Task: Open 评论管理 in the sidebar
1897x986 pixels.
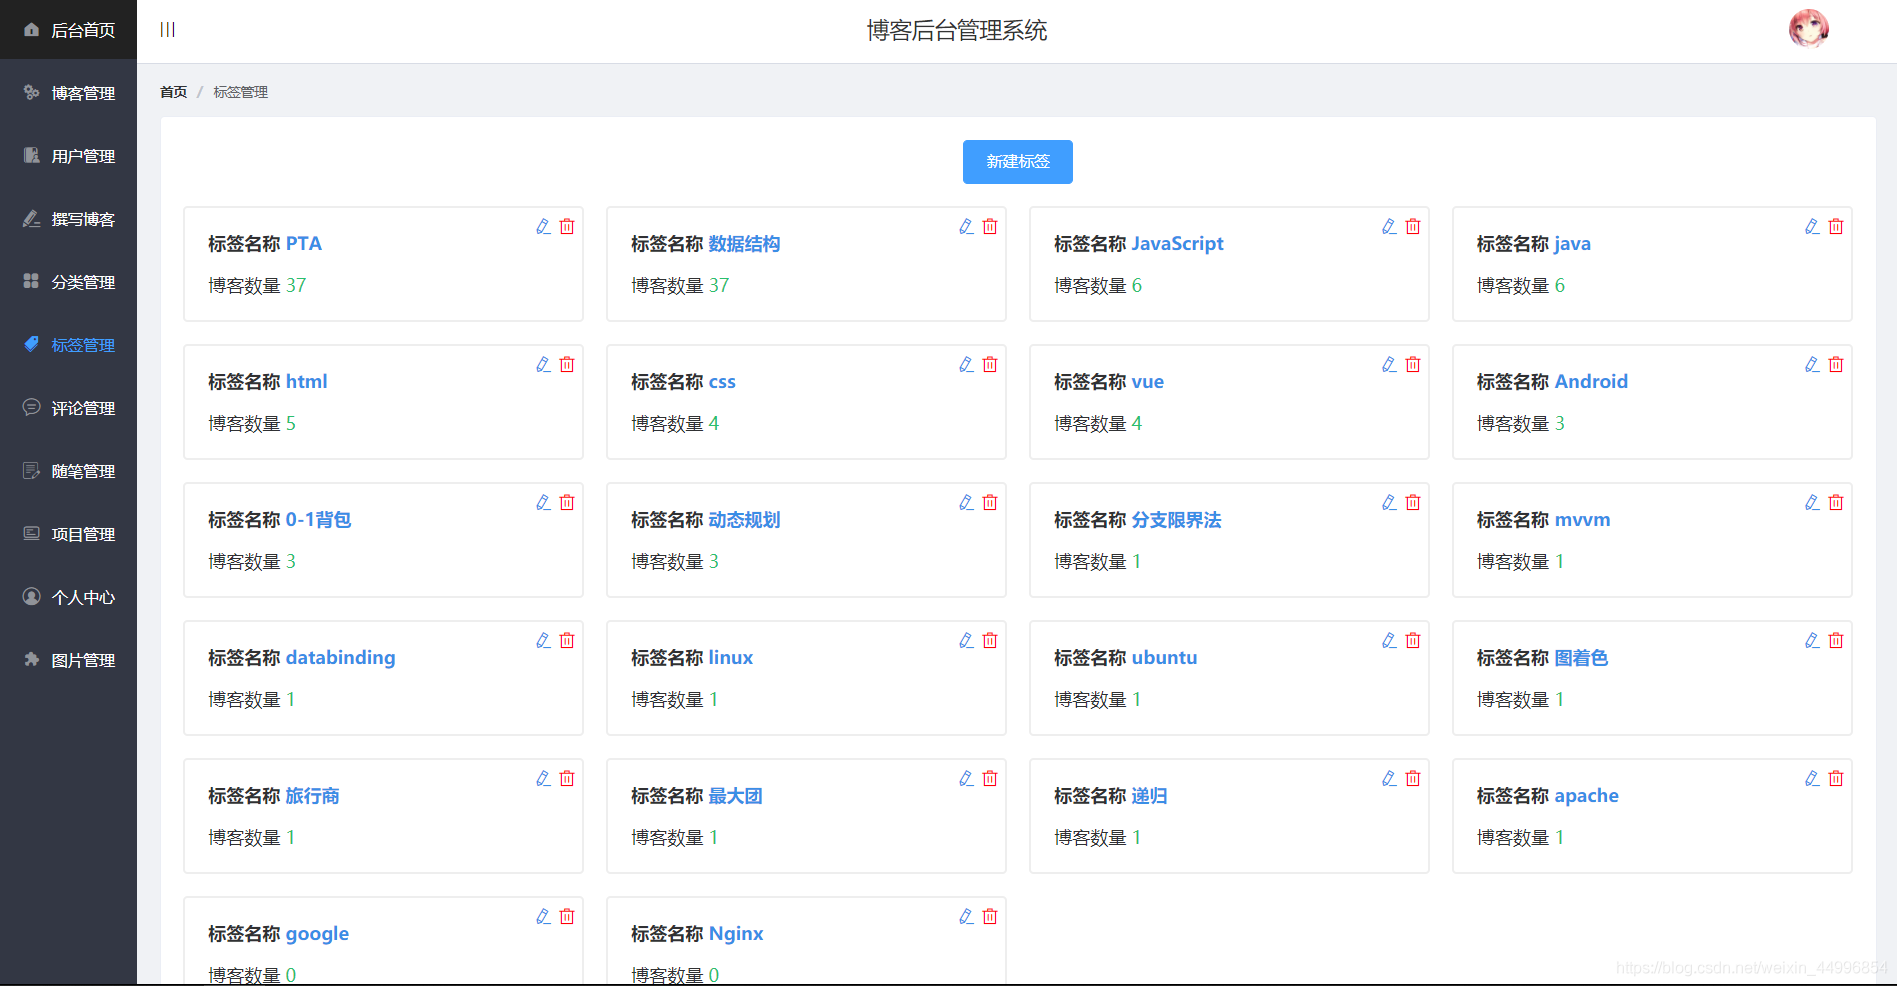Action: pyautogui.click(x=68, y=408)
